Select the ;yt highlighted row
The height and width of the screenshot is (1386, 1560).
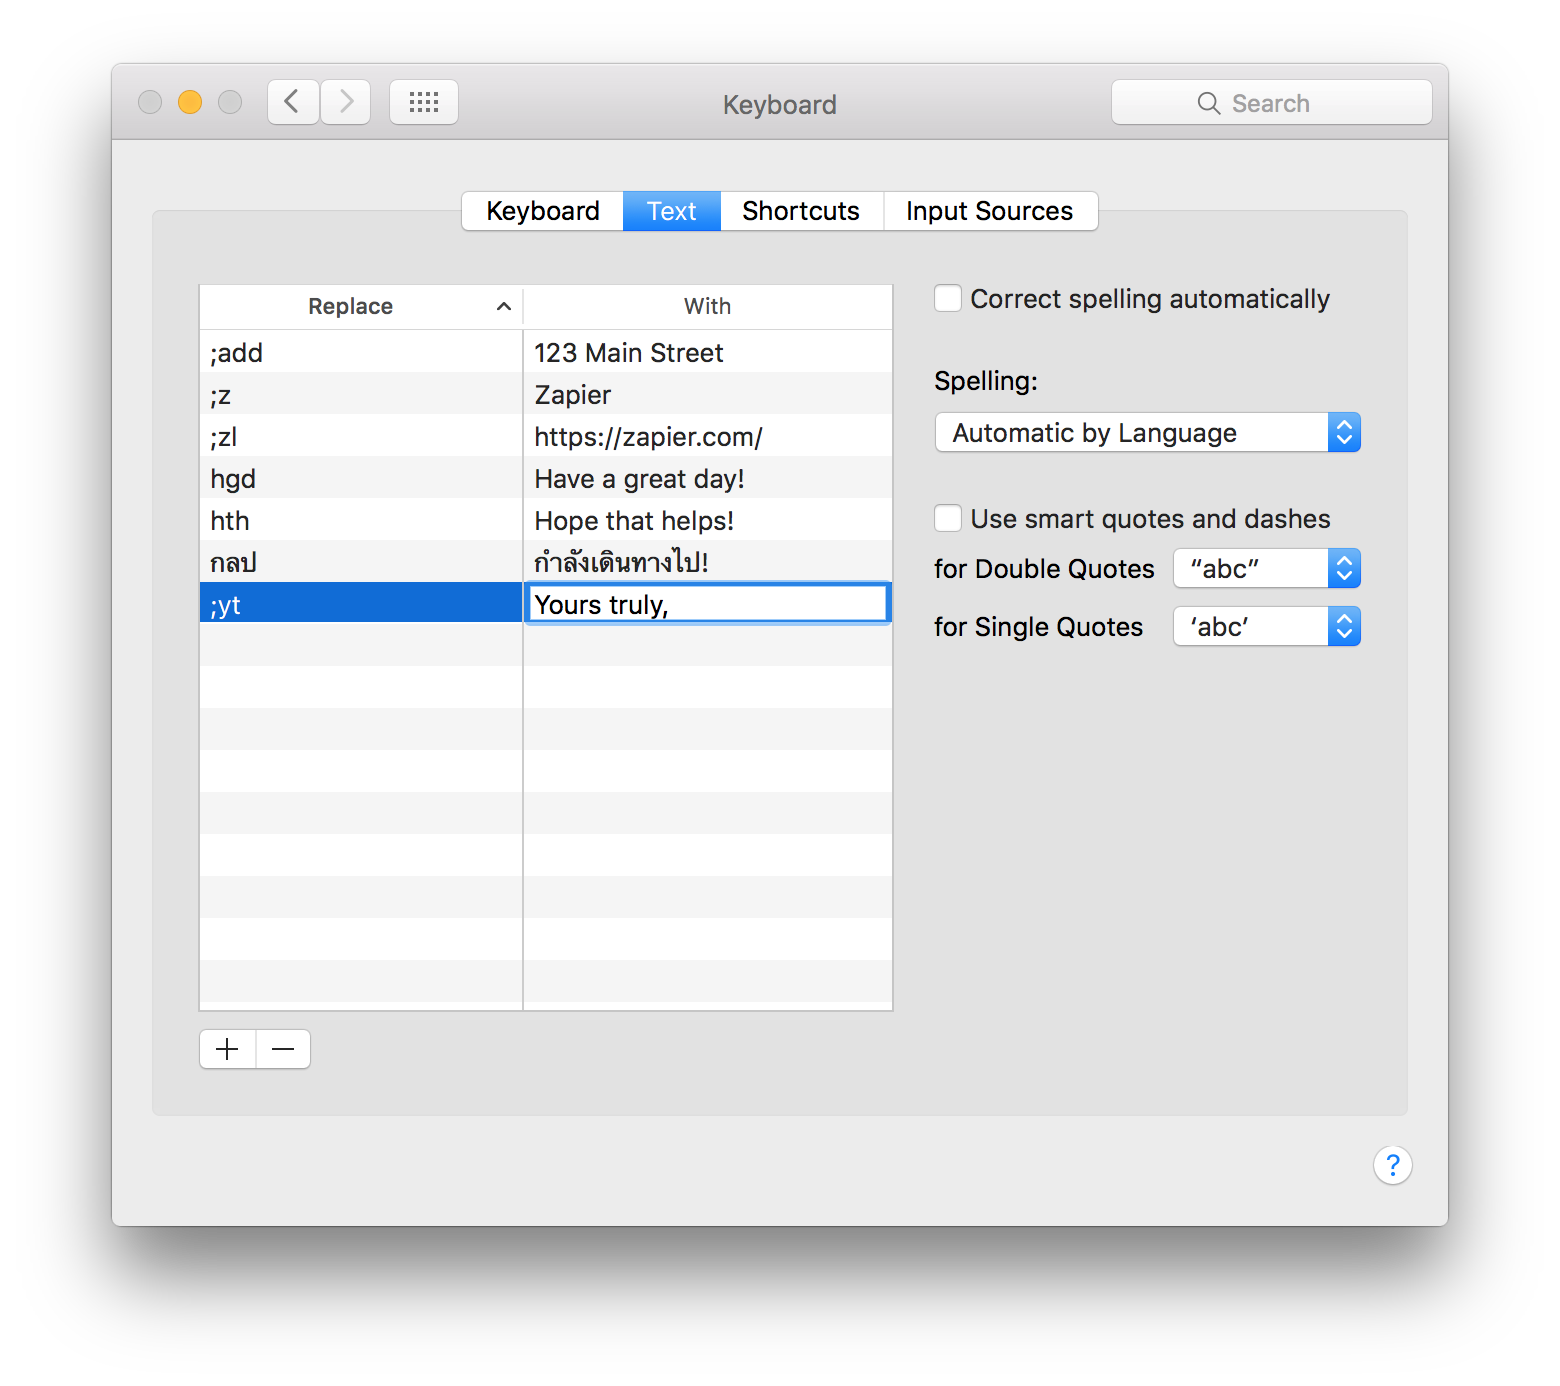click(x=361, y=603)
